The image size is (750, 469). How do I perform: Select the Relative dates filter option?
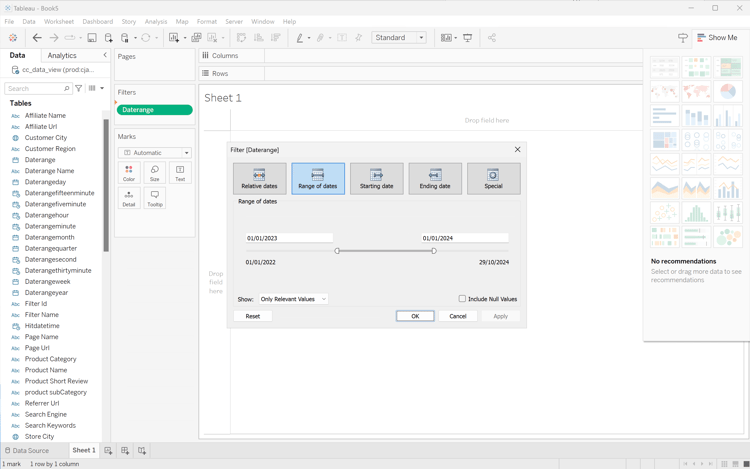[x=259, y=178]
